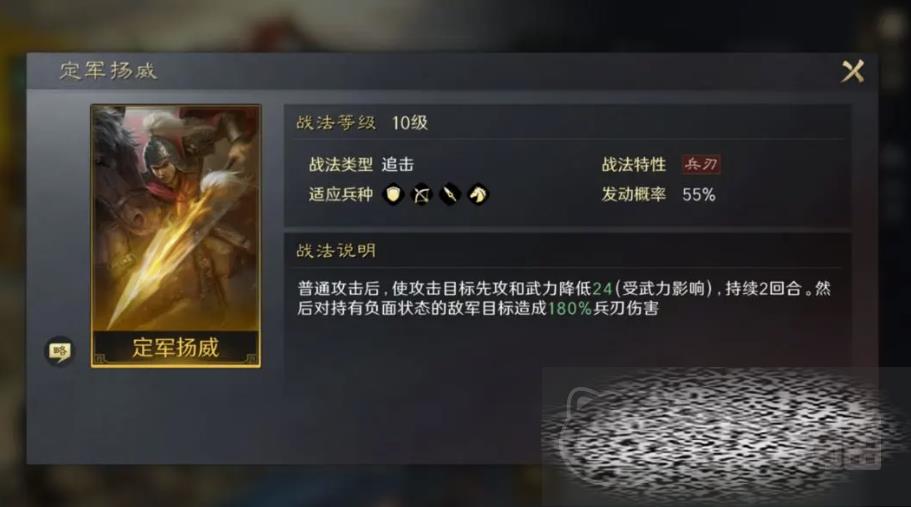Click the 定军扬威 panel title
The image size is (911, 507).
(x=108, y=70)
